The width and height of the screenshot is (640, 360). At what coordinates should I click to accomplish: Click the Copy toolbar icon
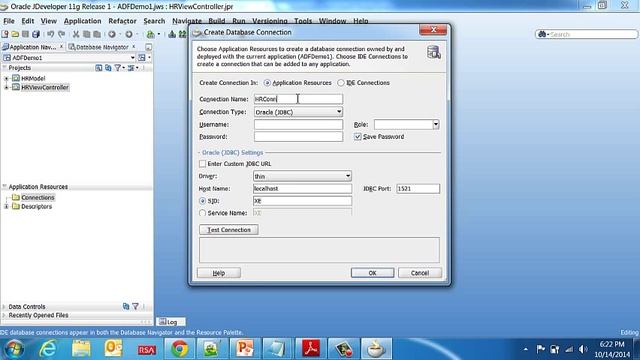[x=87, y=34]
